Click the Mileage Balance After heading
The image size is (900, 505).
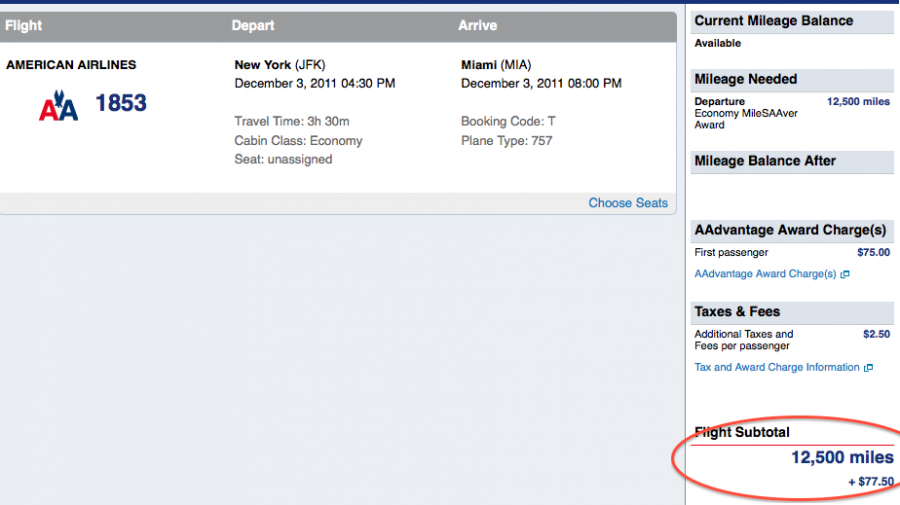(x=765, y=161)
